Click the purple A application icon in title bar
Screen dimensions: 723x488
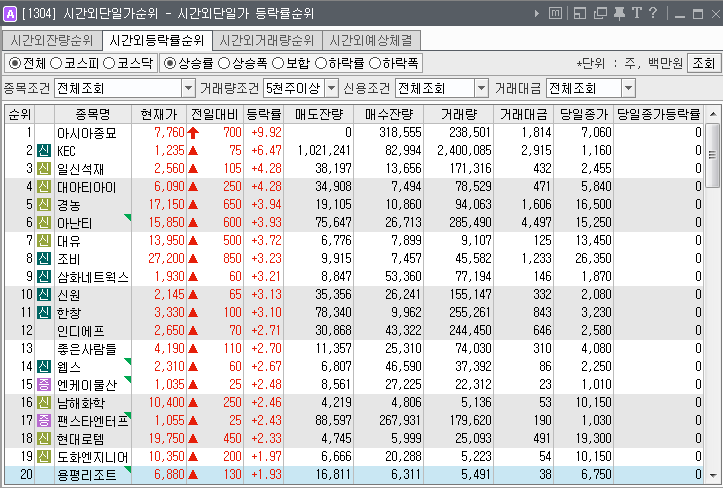point(10,14)
